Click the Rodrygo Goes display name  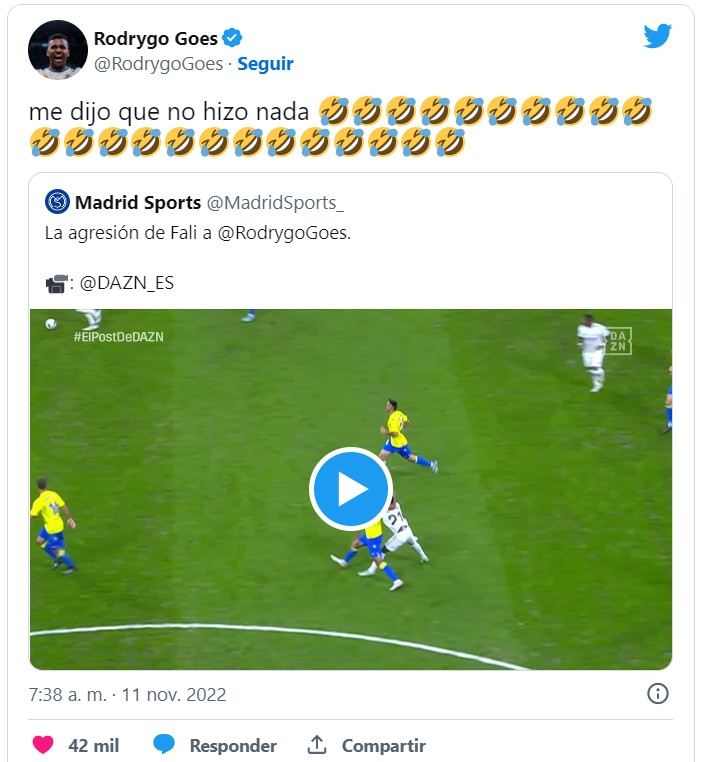pos(155,39)
